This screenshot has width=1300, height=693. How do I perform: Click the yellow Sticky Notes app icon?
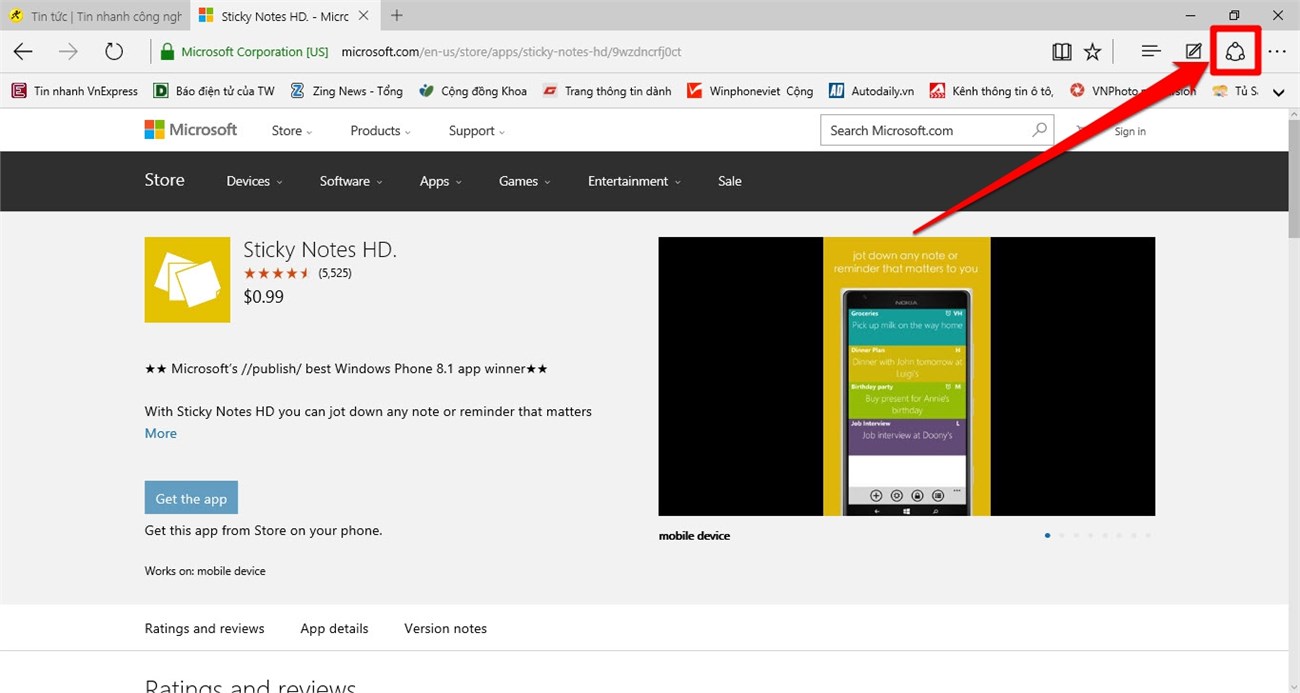(187, 280)
